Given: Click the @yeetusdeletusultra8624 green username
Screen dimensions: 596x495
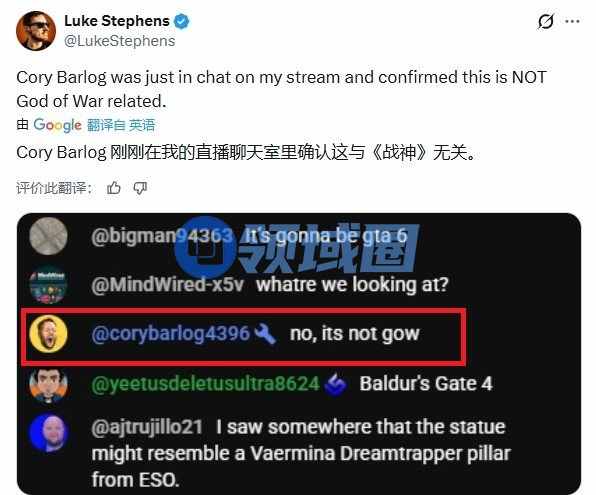Looking at the screenshot, I should [x=206, y=384].
